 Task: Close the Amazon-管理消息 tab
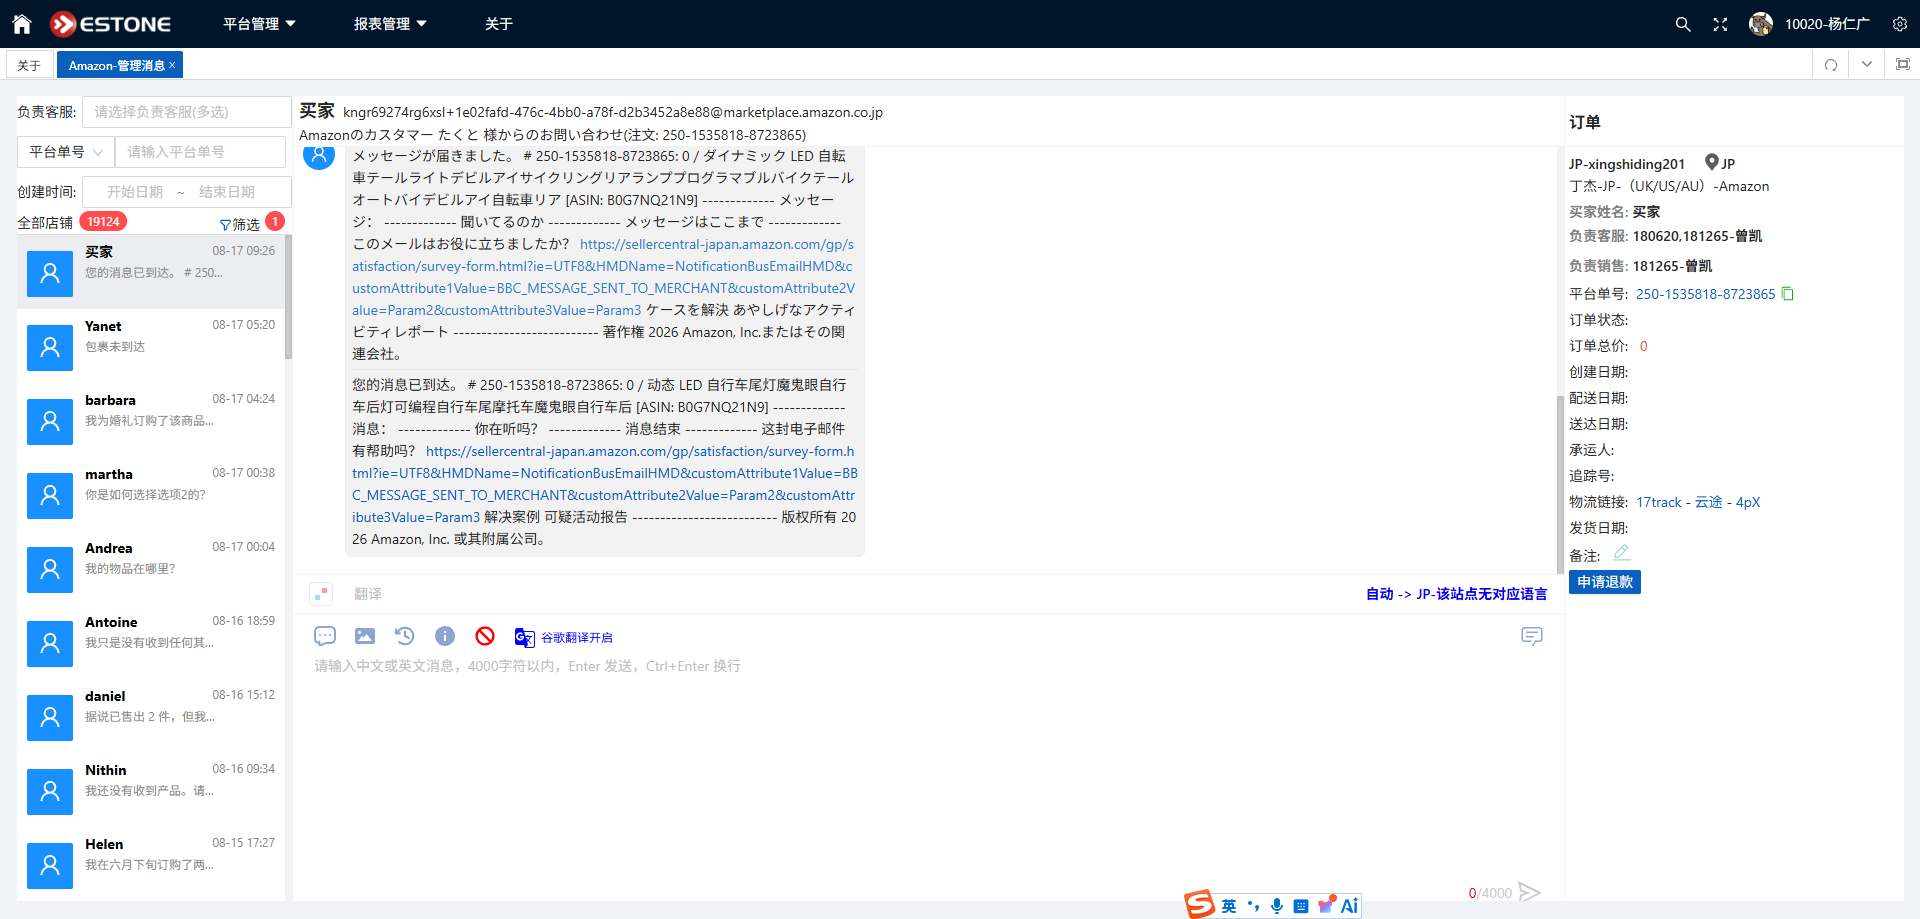(x=172, y=65)
